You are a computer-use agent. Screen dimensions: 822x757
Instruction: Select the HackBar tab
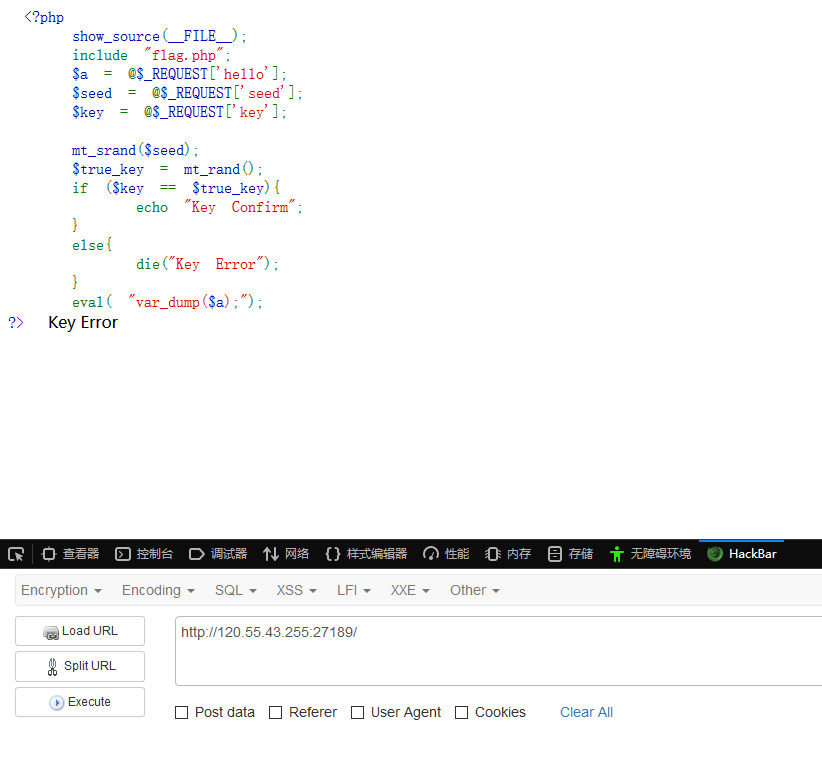click(741, 554)
